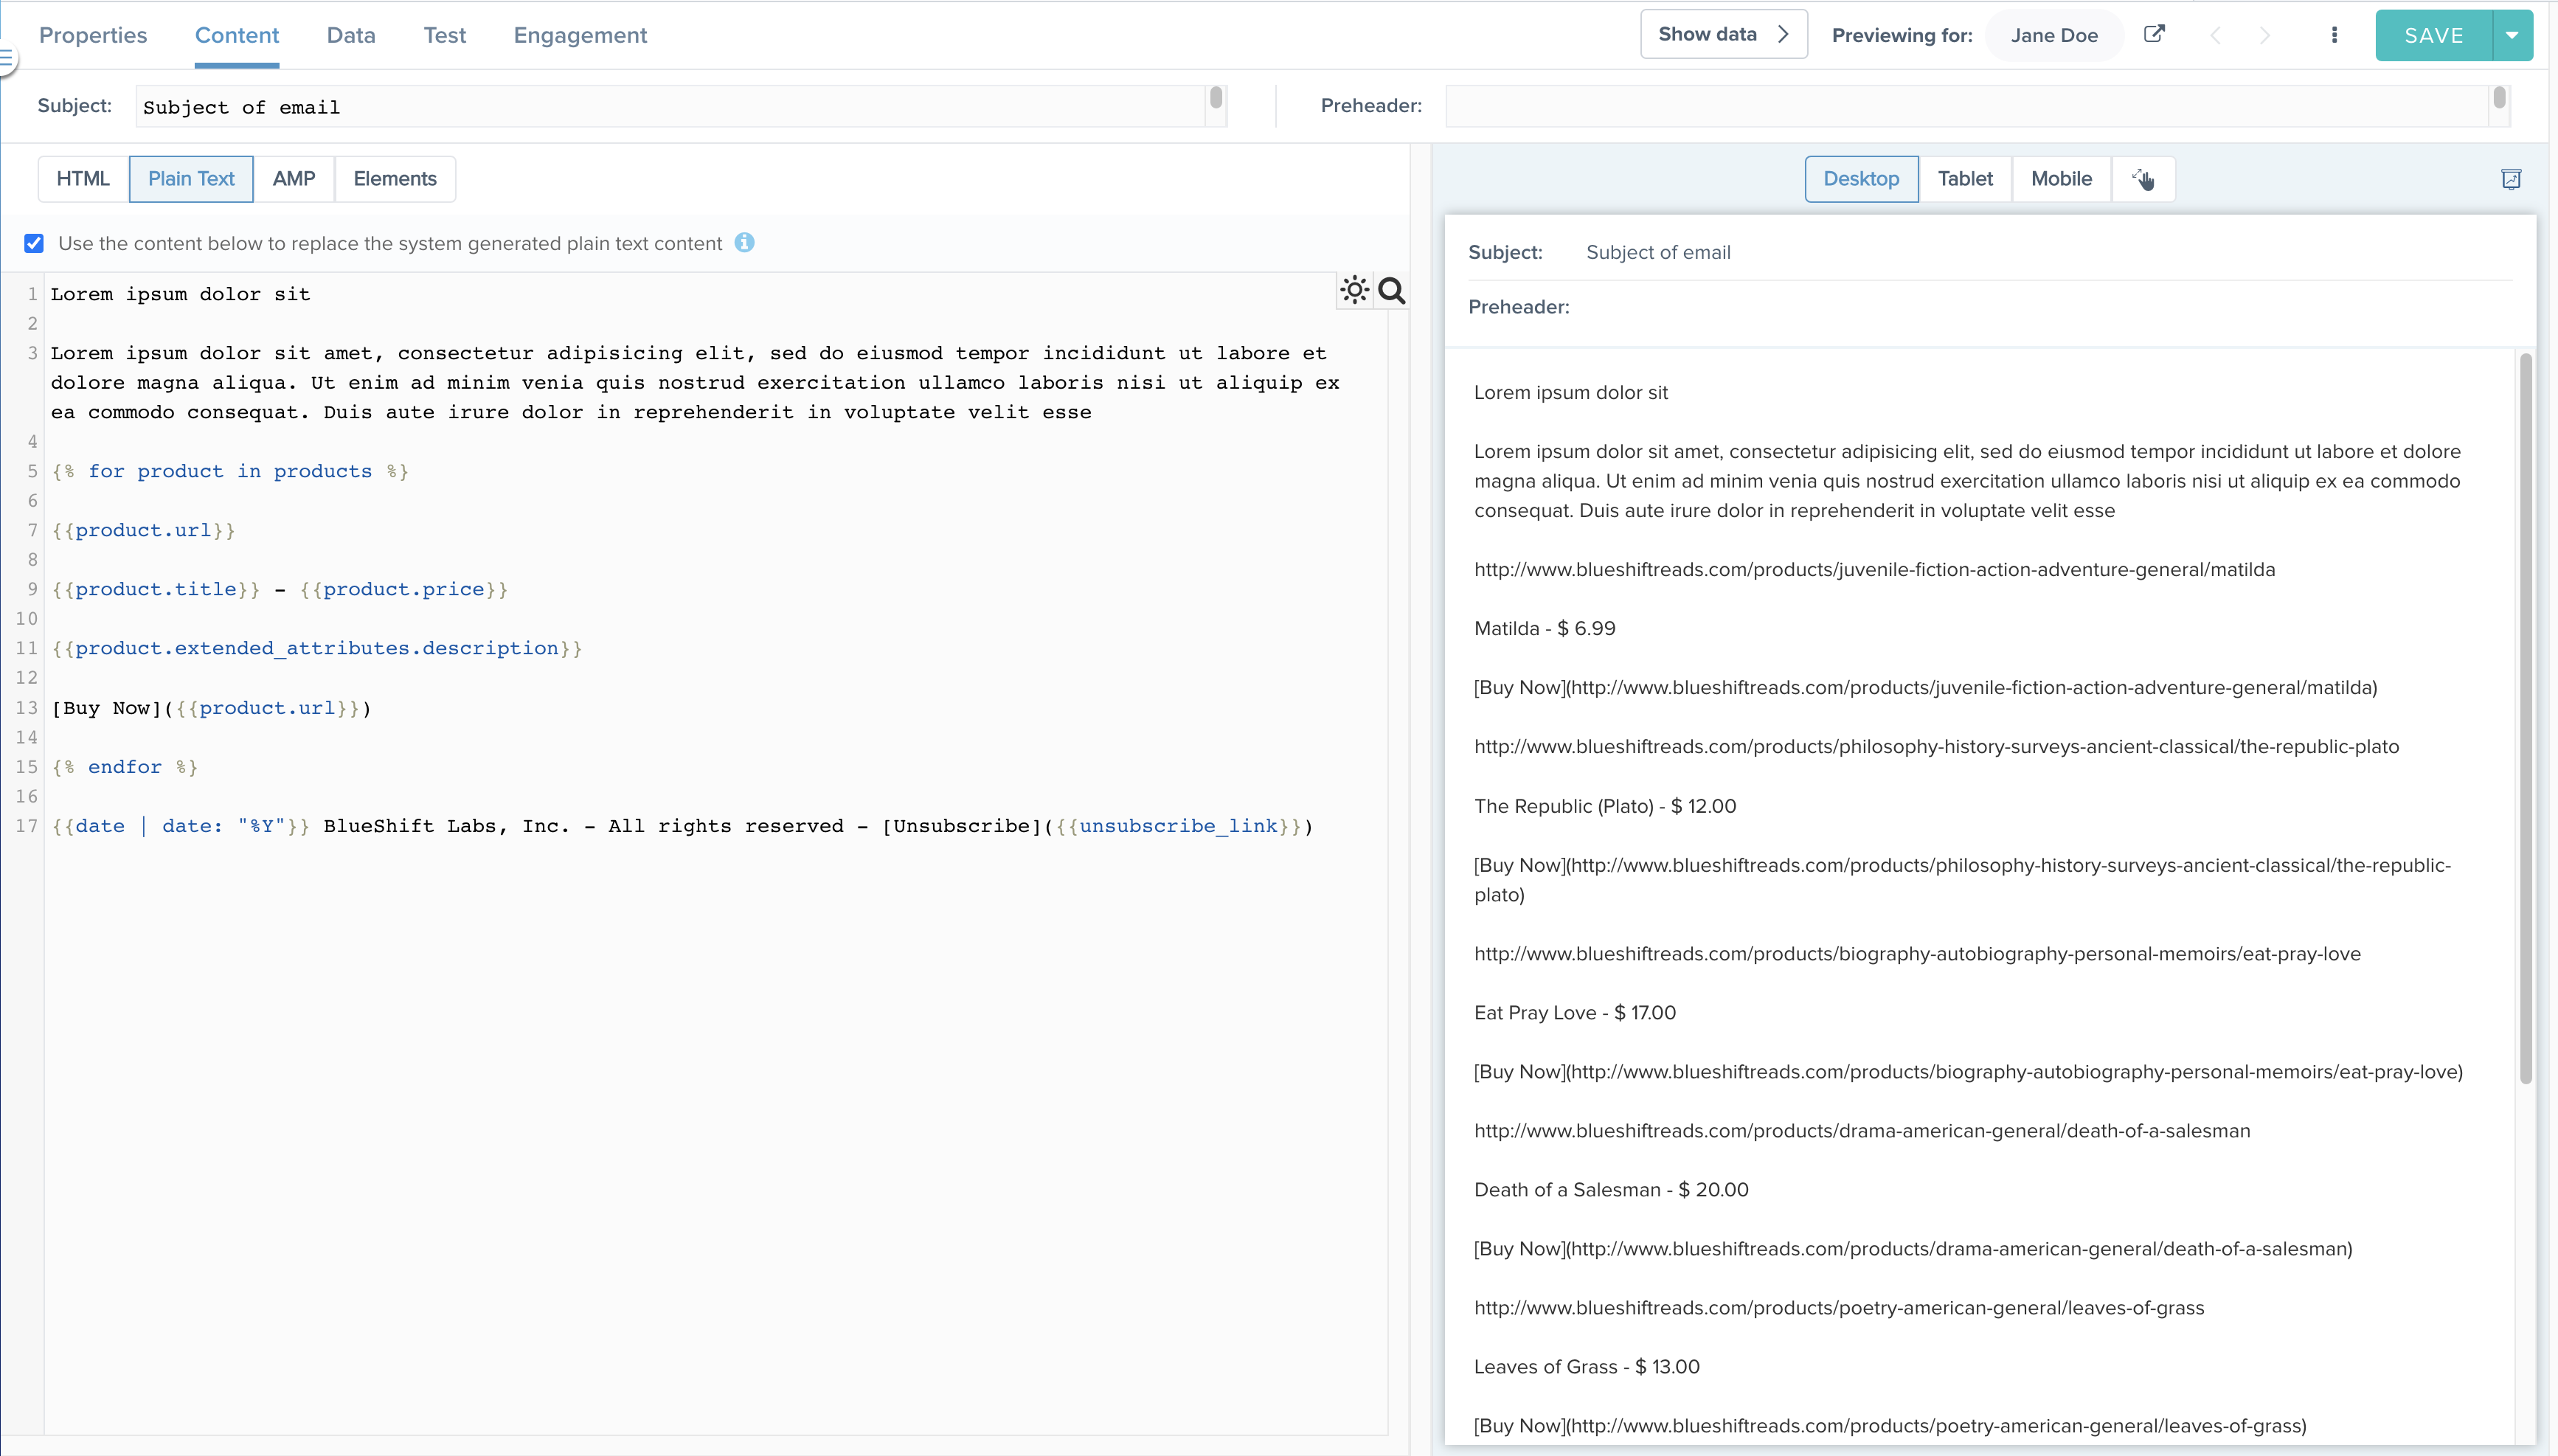Click the info icon beside plain text checkbox
2558x1456 pixels.
point(745,243)
